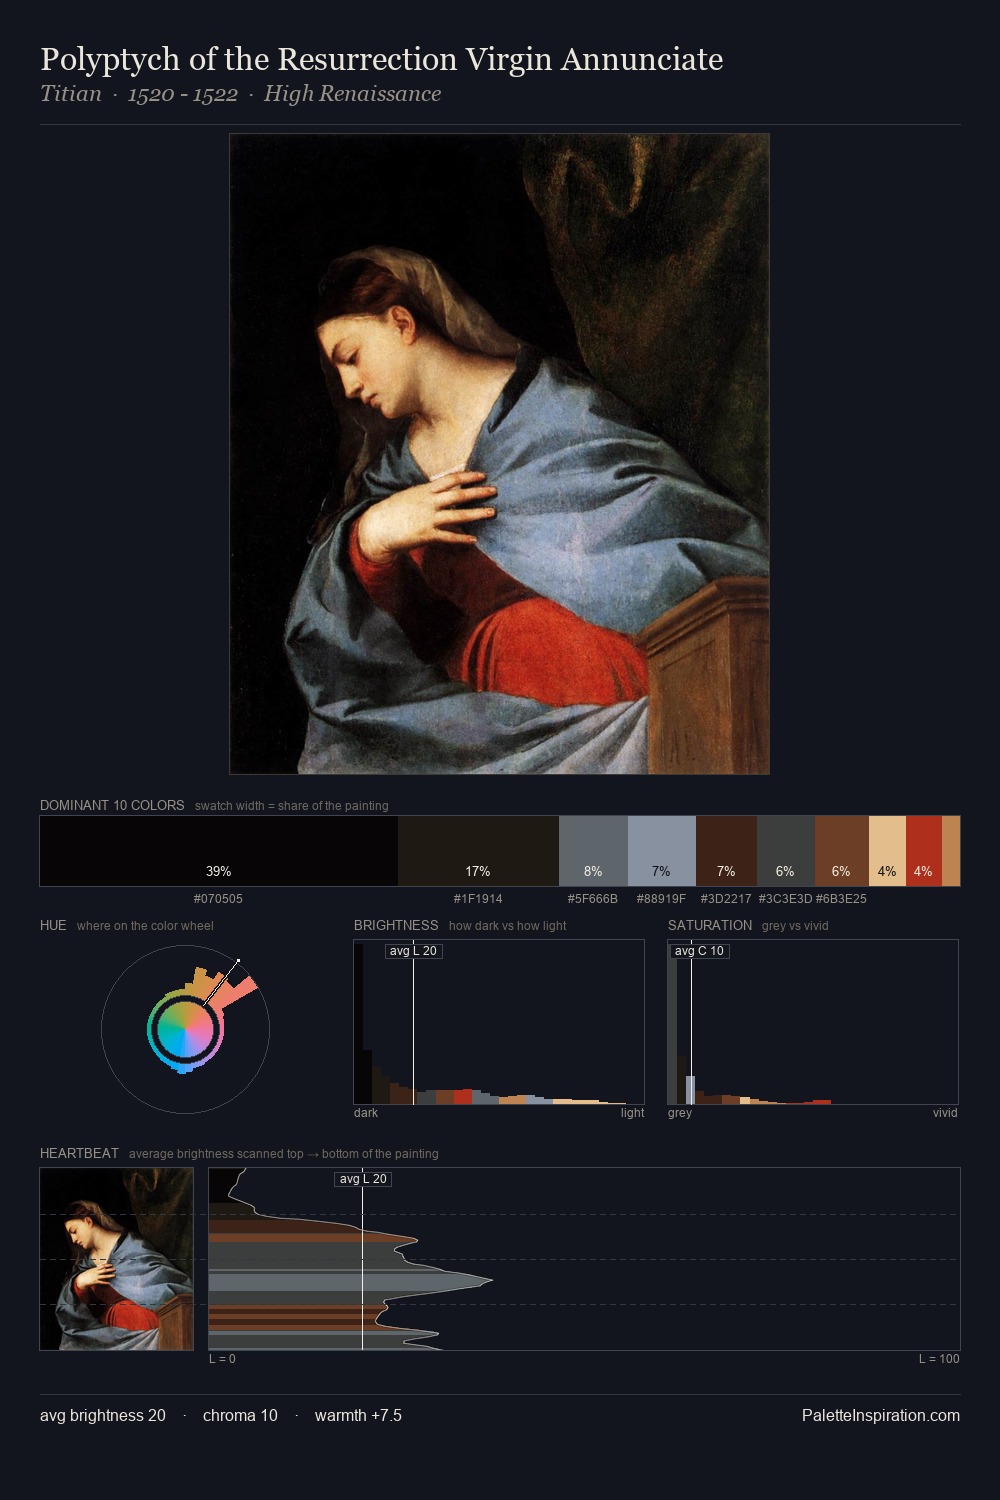Screen dimensions: 1000x1500
Task: Click the 'BRIGHTNESS' section heading
Action: click(x=396, y=925)
